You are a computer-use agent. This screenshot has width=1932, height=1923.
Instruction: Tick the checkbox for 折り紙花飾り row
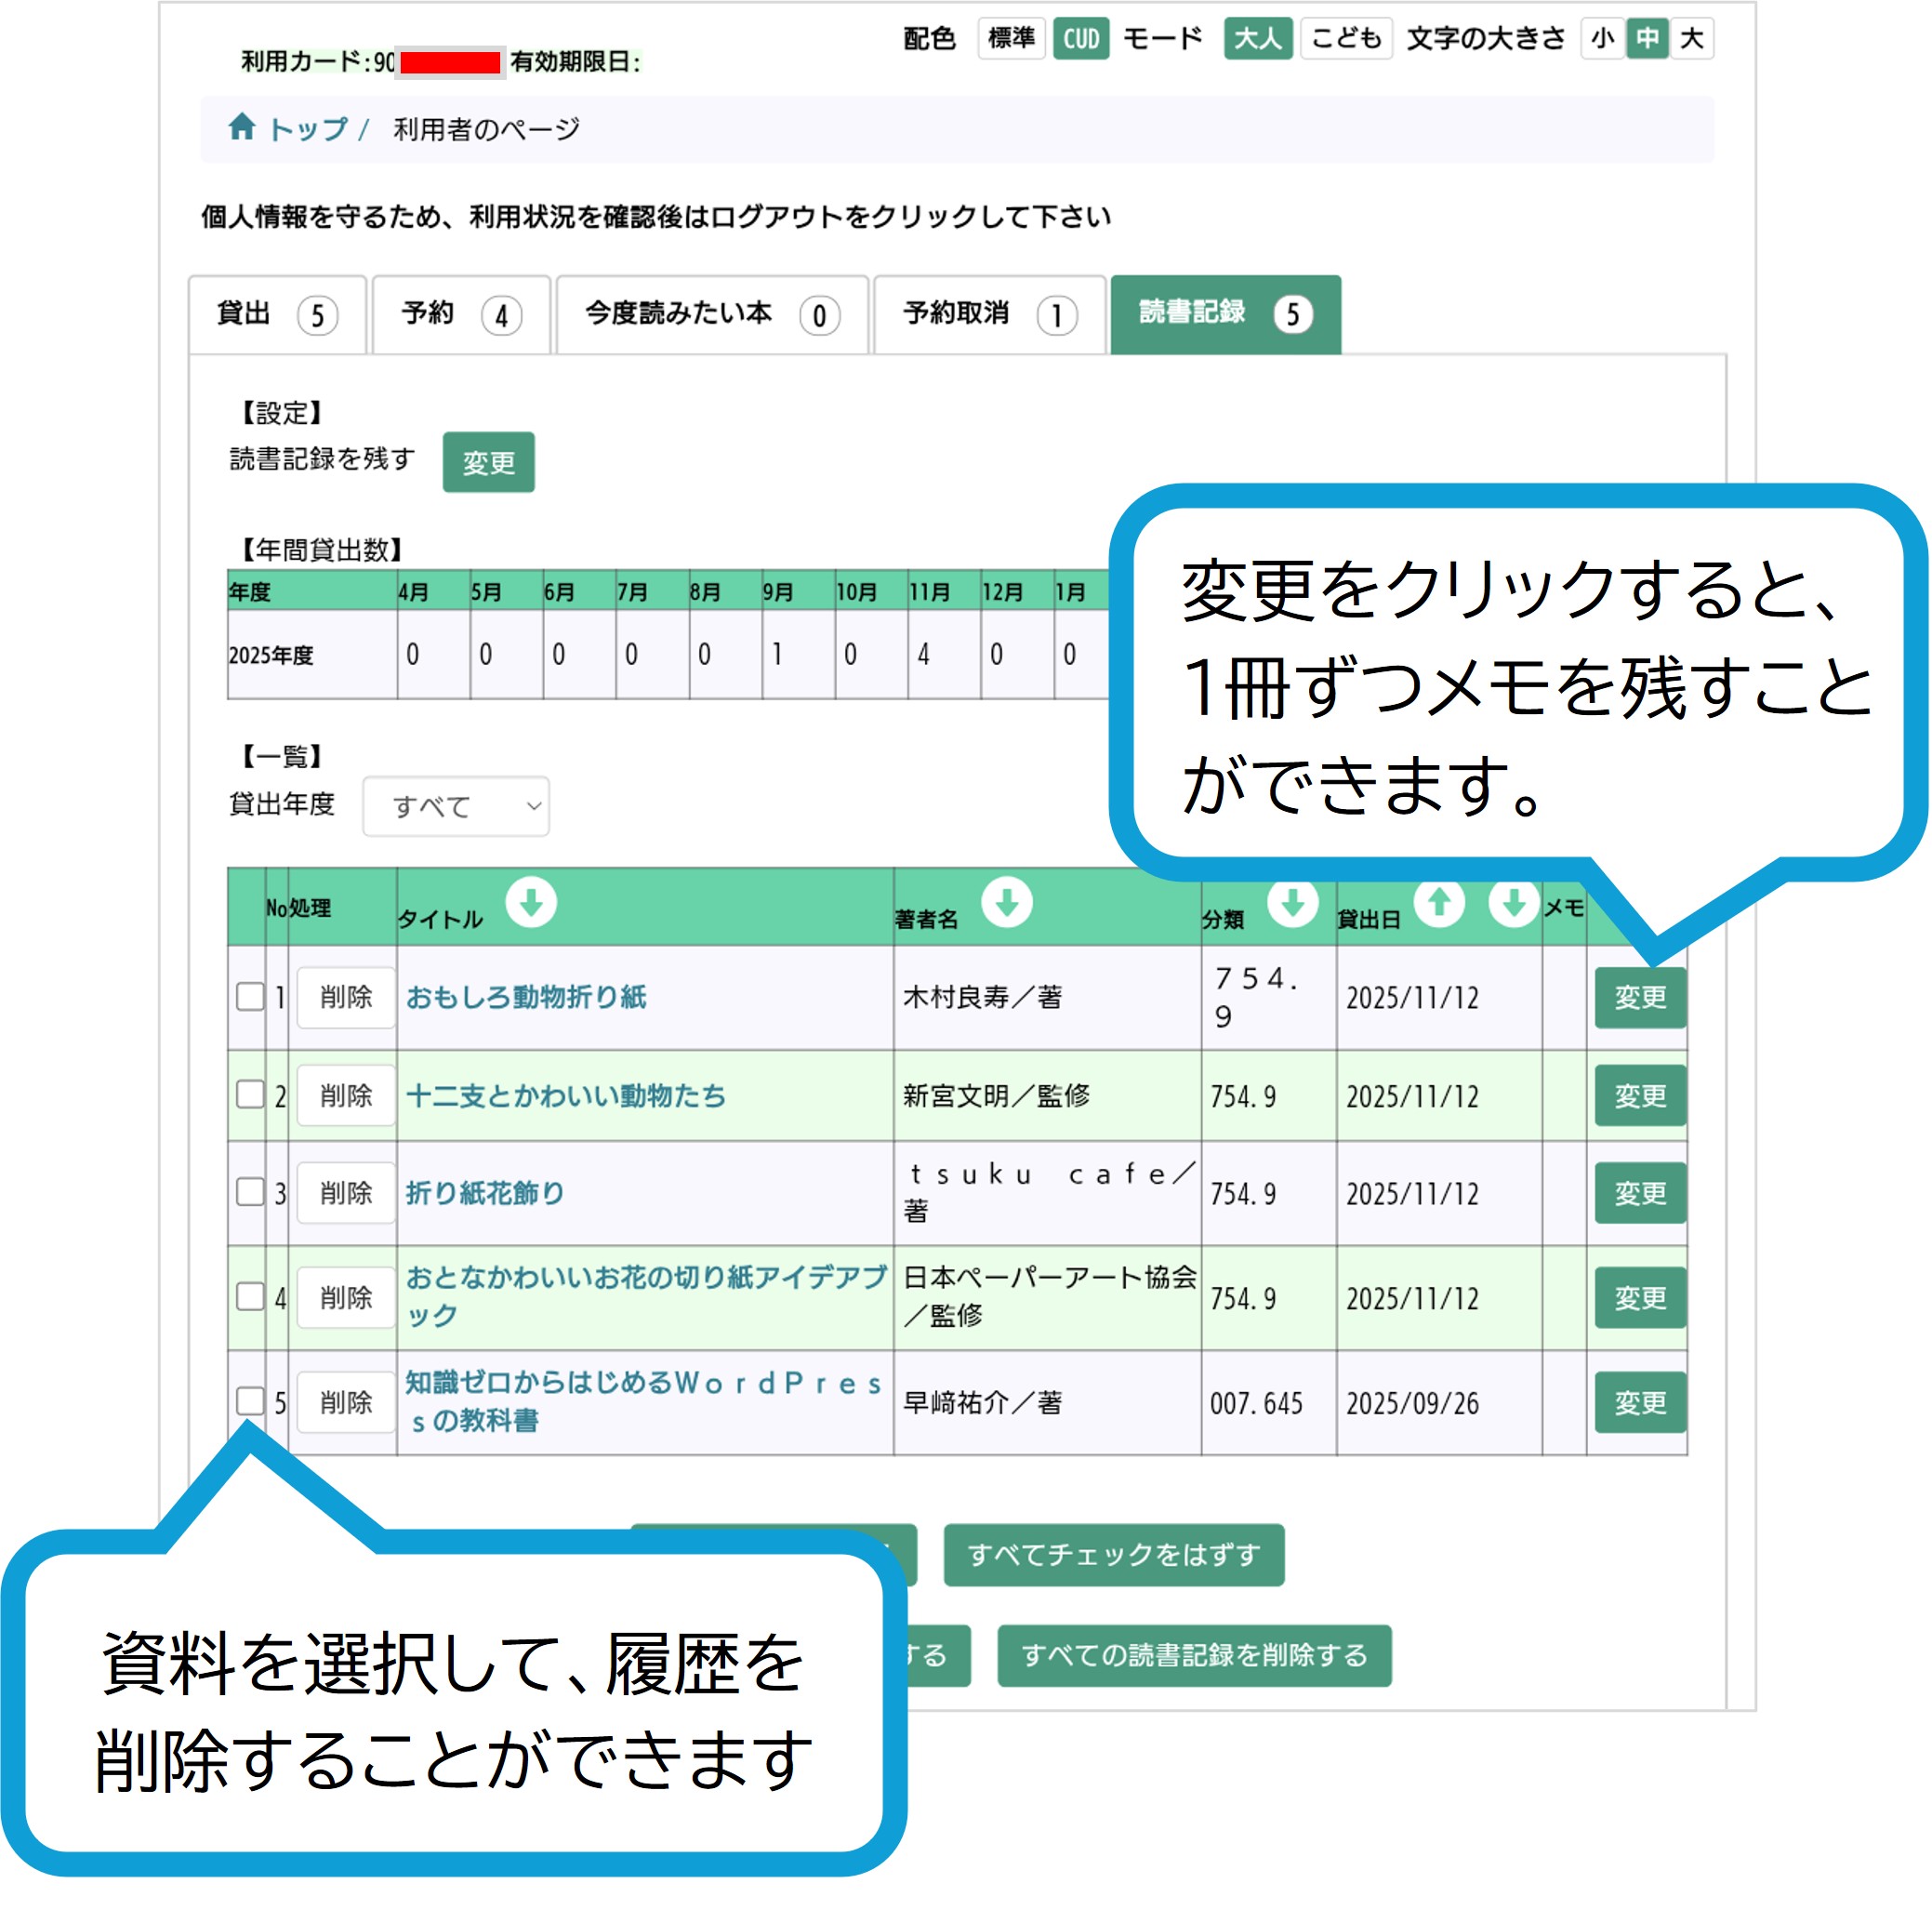point(250,1192)
